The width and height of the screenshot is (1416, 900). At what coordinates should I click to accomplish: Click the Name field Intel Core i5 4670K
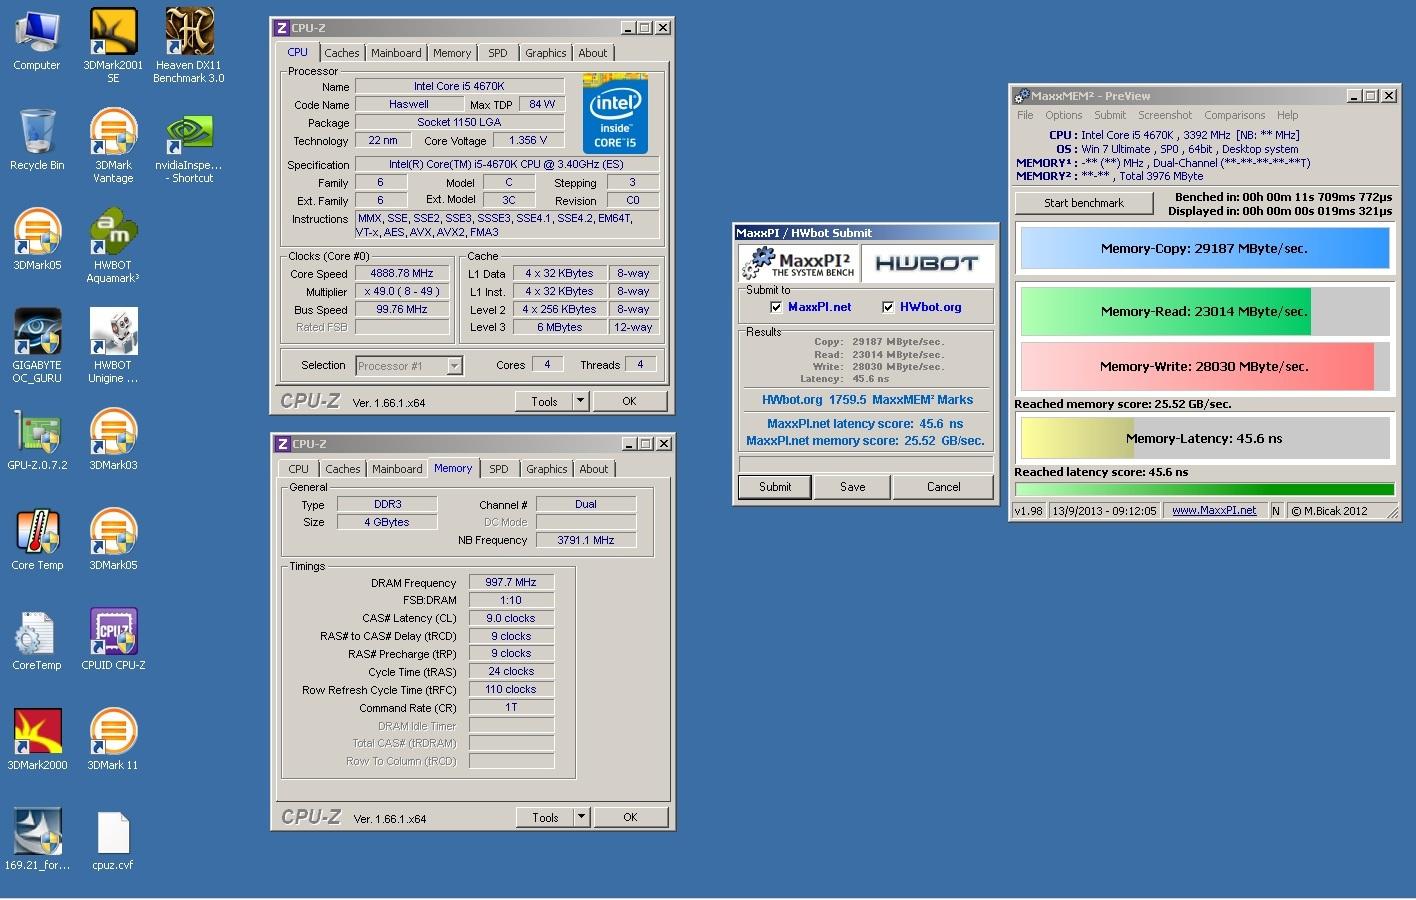click(459, 86)
